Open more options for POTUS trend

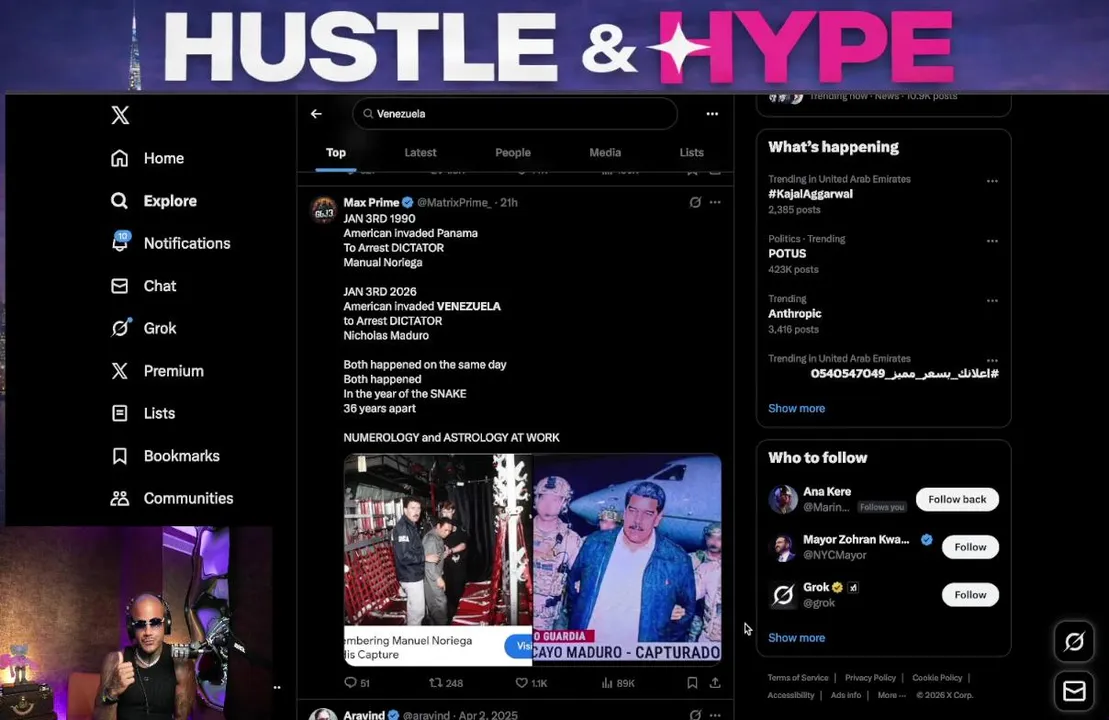click(992, 241)
